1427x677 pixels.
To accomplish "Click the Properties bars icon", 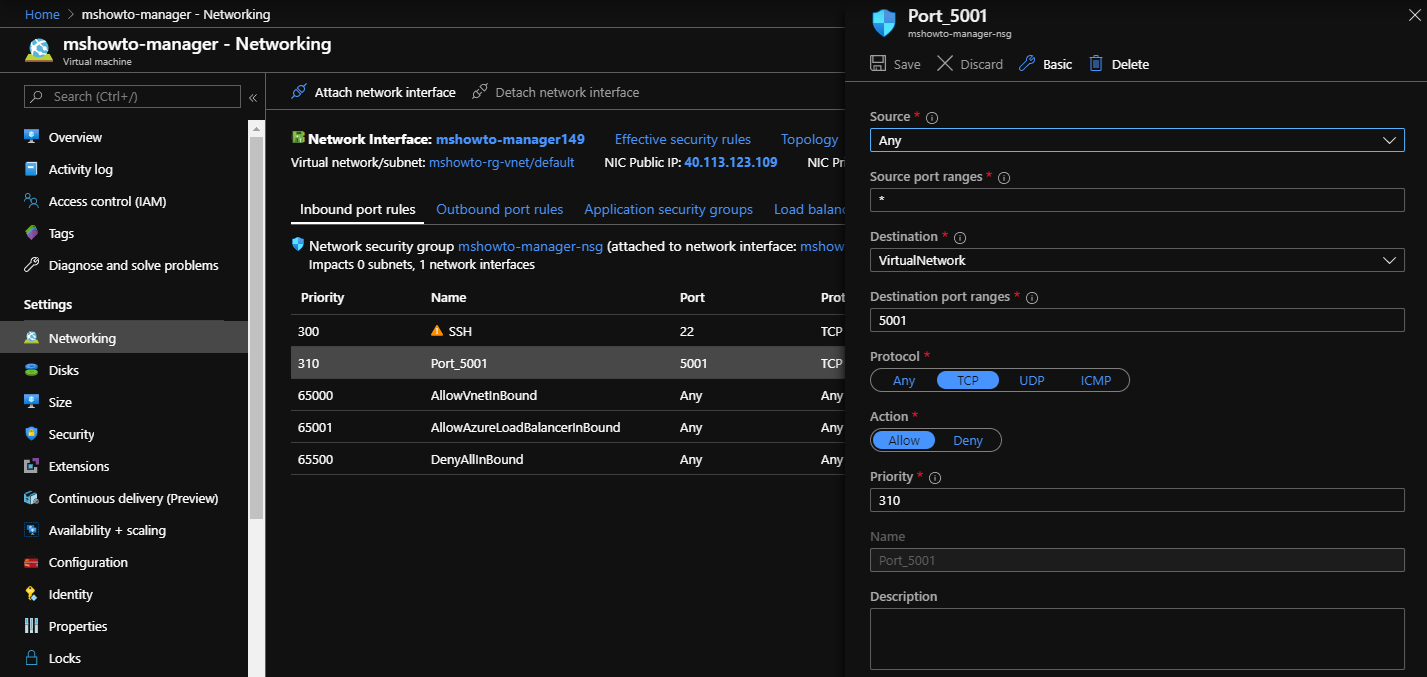I will tap(31, 626).
